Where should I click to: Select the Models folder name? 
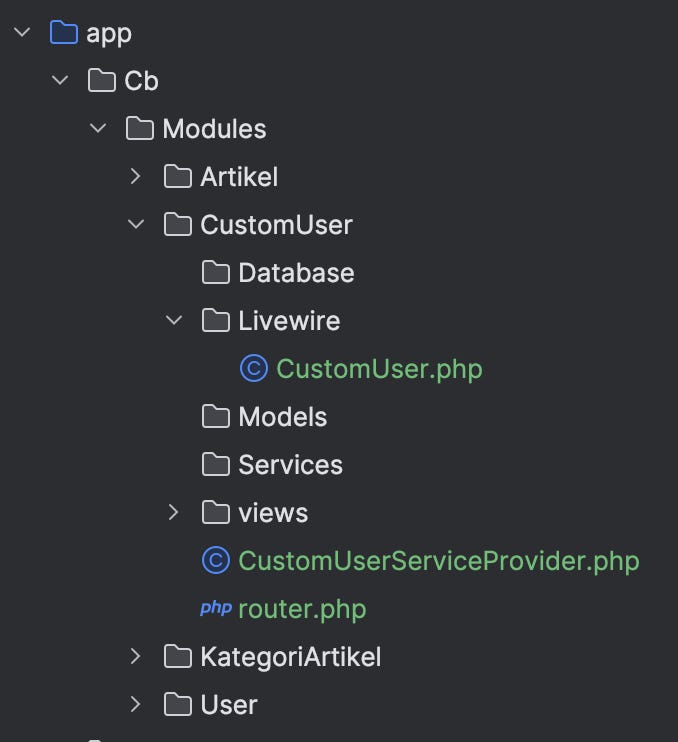coord(282,416)
